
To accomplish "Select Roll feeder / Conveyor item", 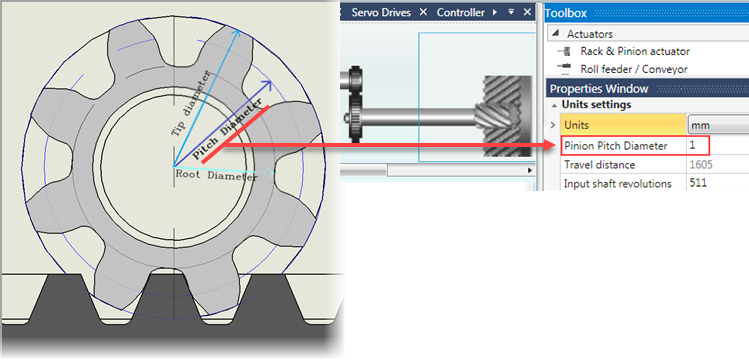I will pyautogui.click(x=634, y=69).
